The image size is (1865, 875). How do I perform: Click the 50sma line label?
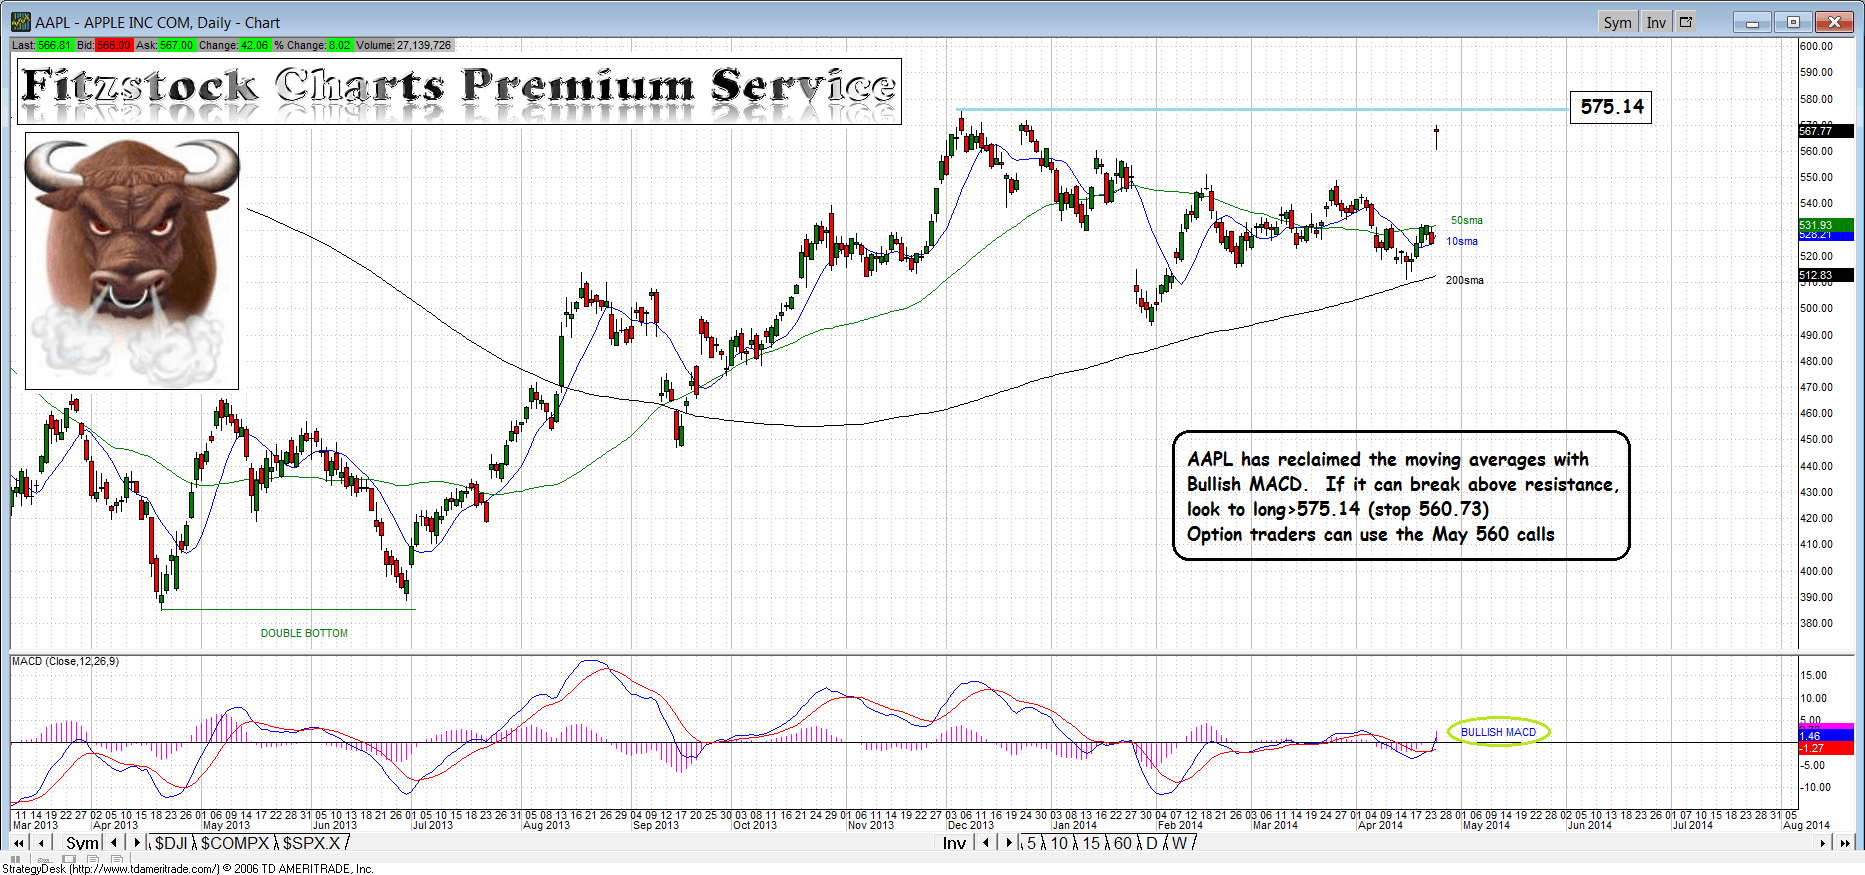1467,220
